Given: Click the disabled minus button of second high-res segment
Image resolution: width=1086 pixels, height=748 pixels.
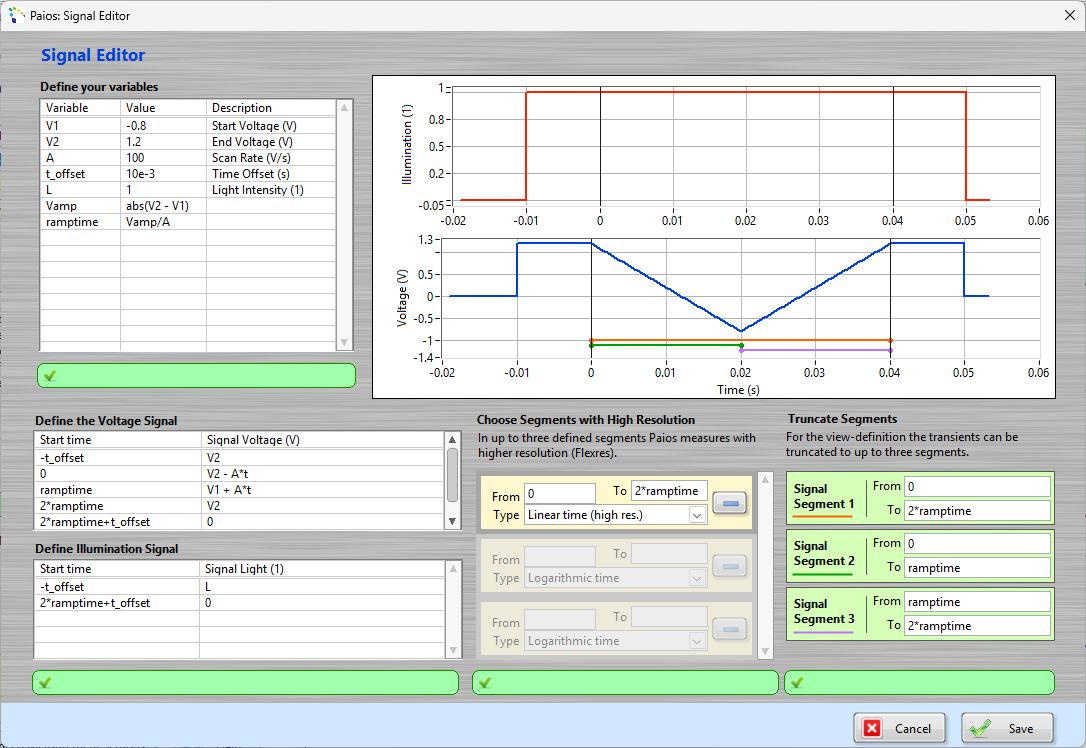Looking at the screenshot, I should [730, 566].
